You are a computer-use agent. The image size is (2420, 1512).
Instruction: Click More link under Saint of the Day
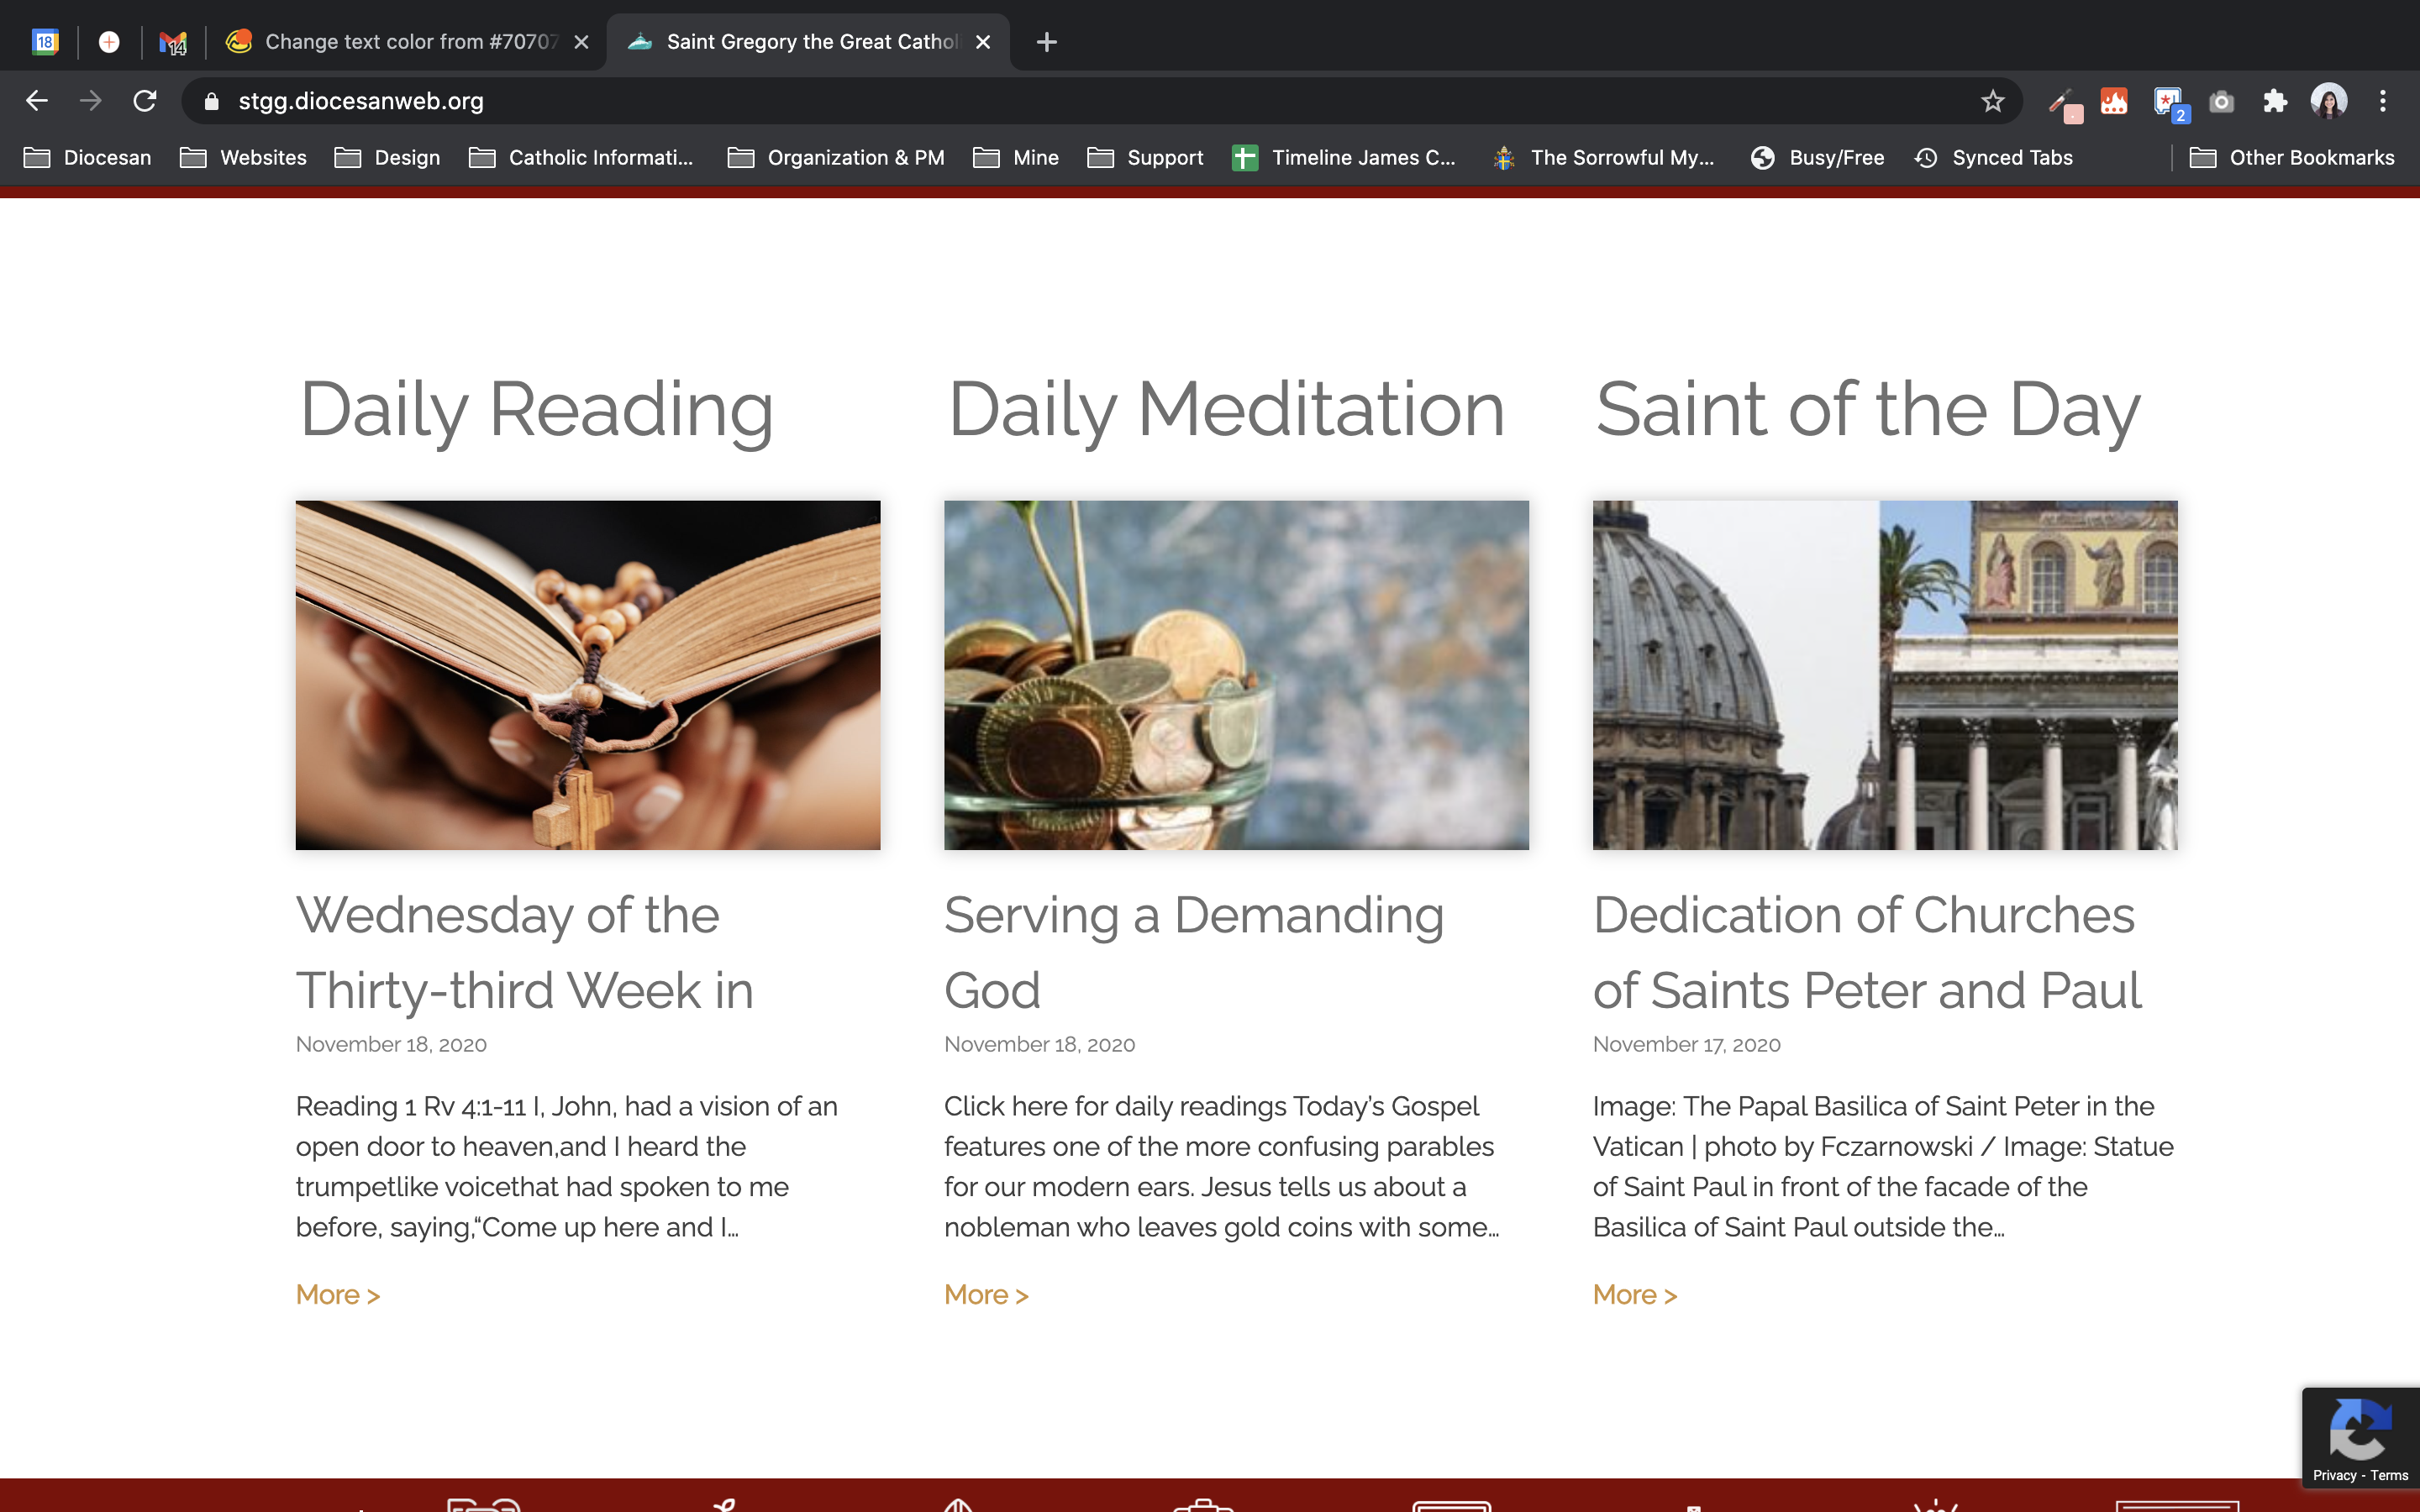(1634, 1295)
